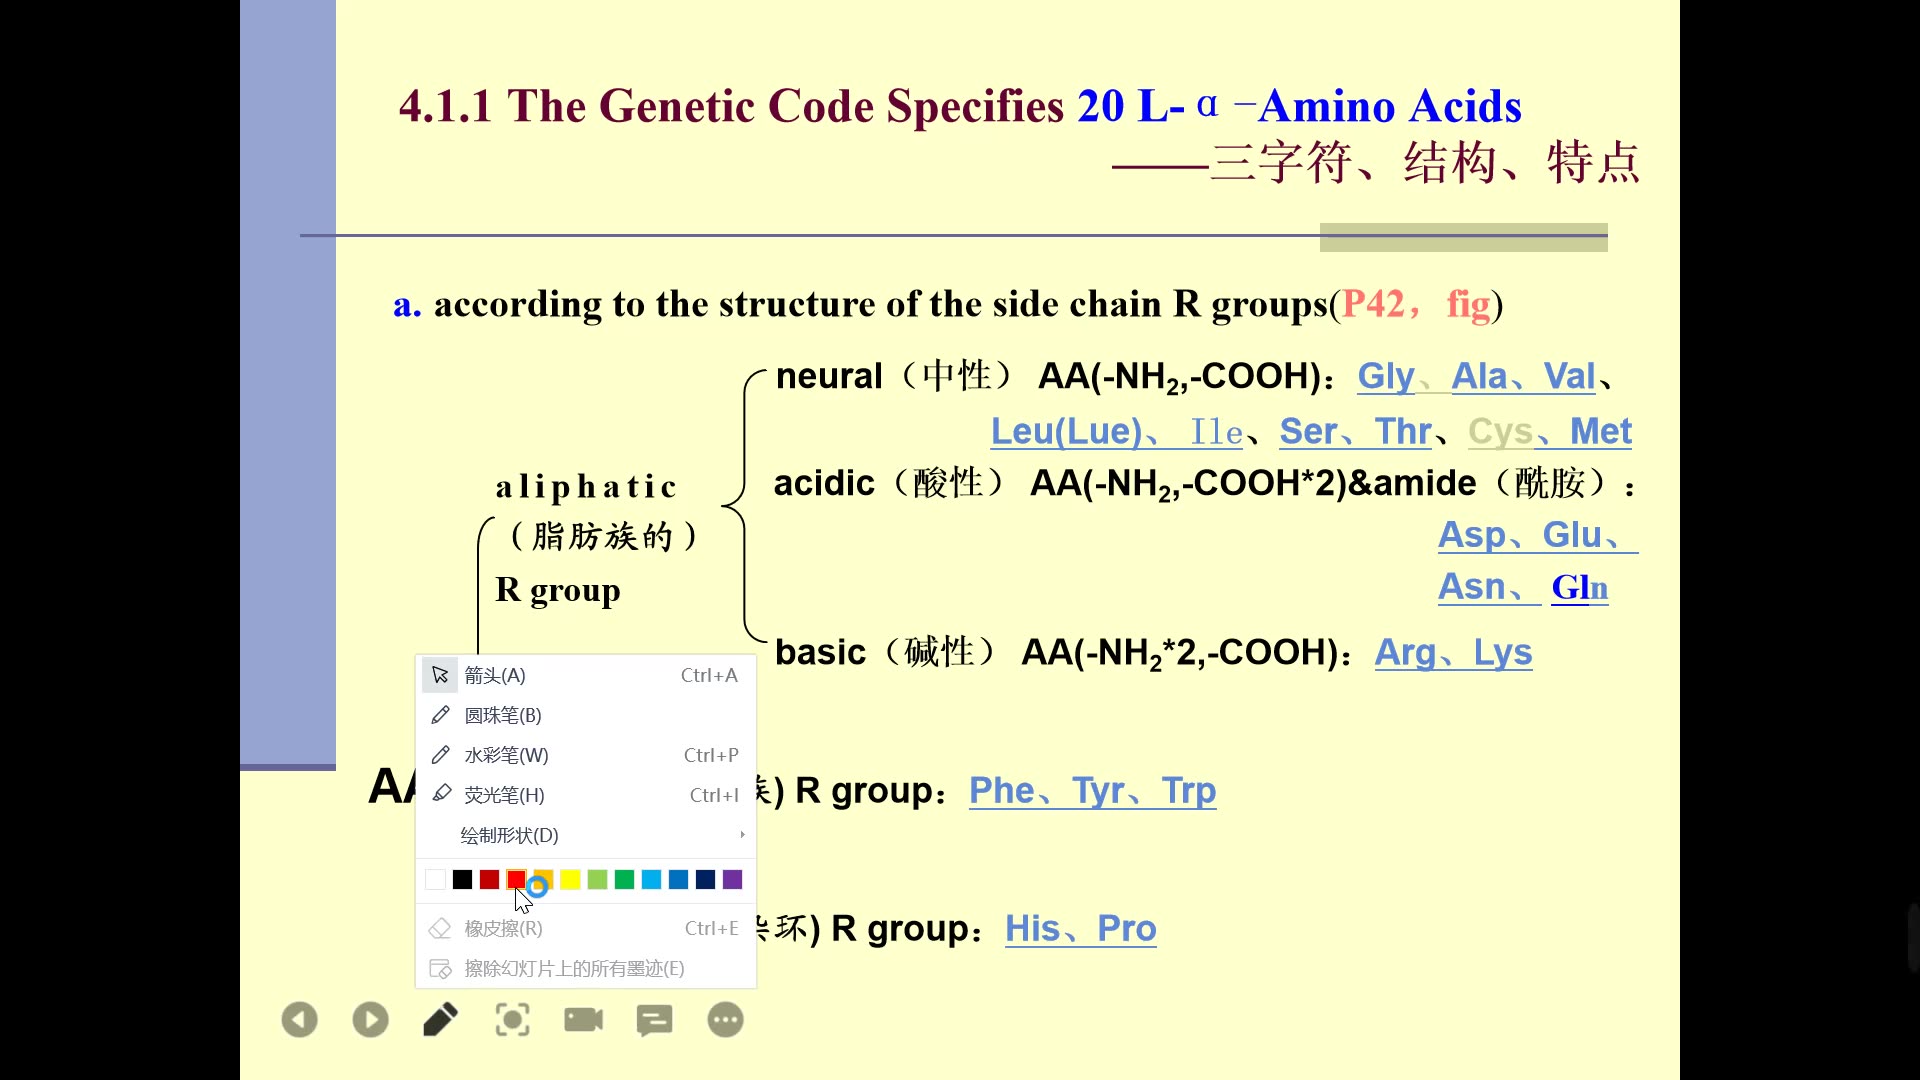This screenshot has height=1080, width=1920.
Task: Pick the white ink color swatch
Action: pos(435,879)
